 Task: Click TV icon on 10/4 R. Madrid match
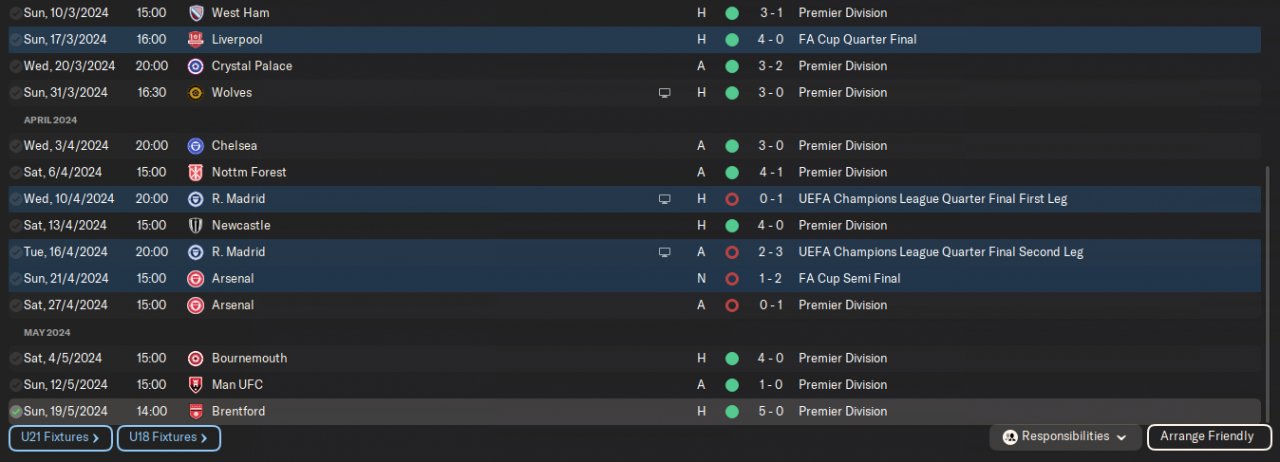click(664, 199)
